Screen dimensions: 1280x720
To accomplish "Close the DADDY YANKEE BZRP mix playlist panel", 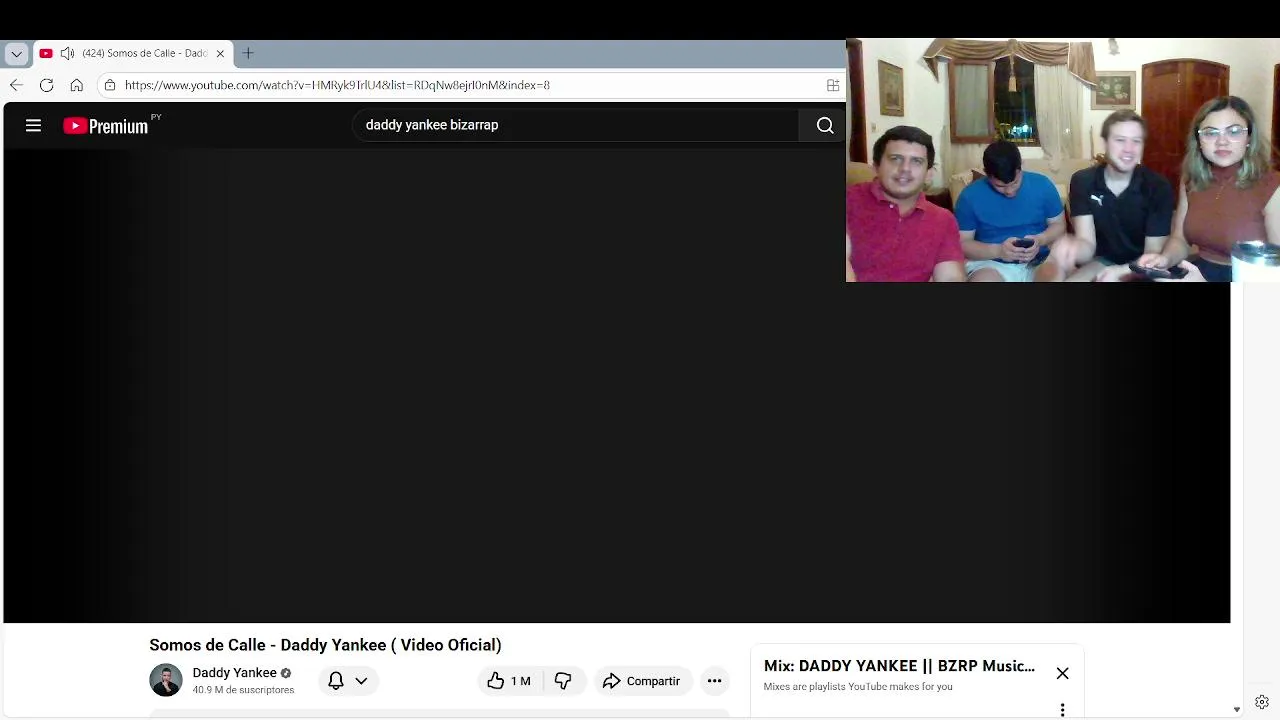I will 1062,674.
